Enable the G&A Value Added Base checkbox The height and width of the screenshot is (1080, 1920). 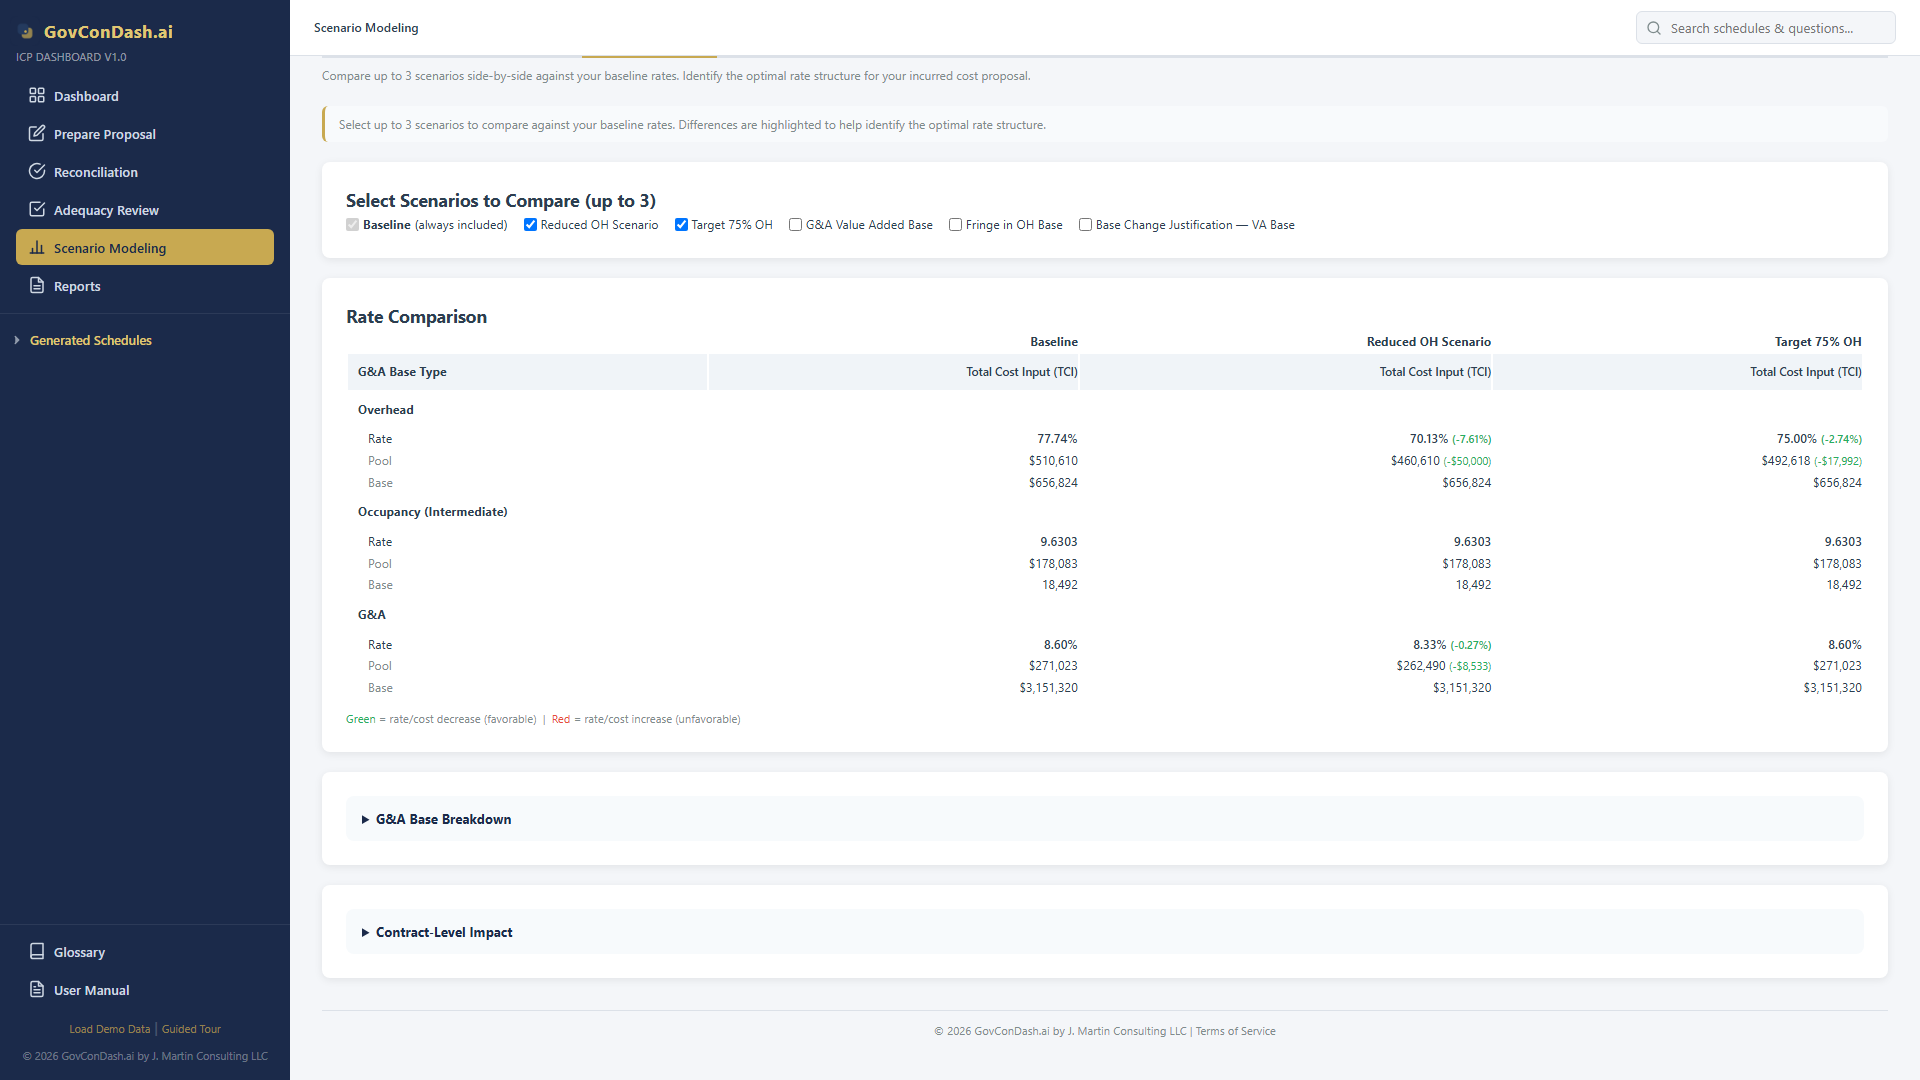coord(795,225)
